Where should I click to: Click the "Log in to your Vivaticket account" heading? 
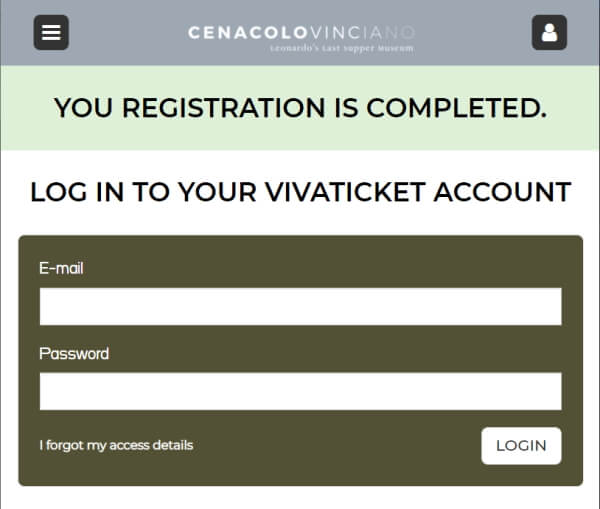pos(300,192)
